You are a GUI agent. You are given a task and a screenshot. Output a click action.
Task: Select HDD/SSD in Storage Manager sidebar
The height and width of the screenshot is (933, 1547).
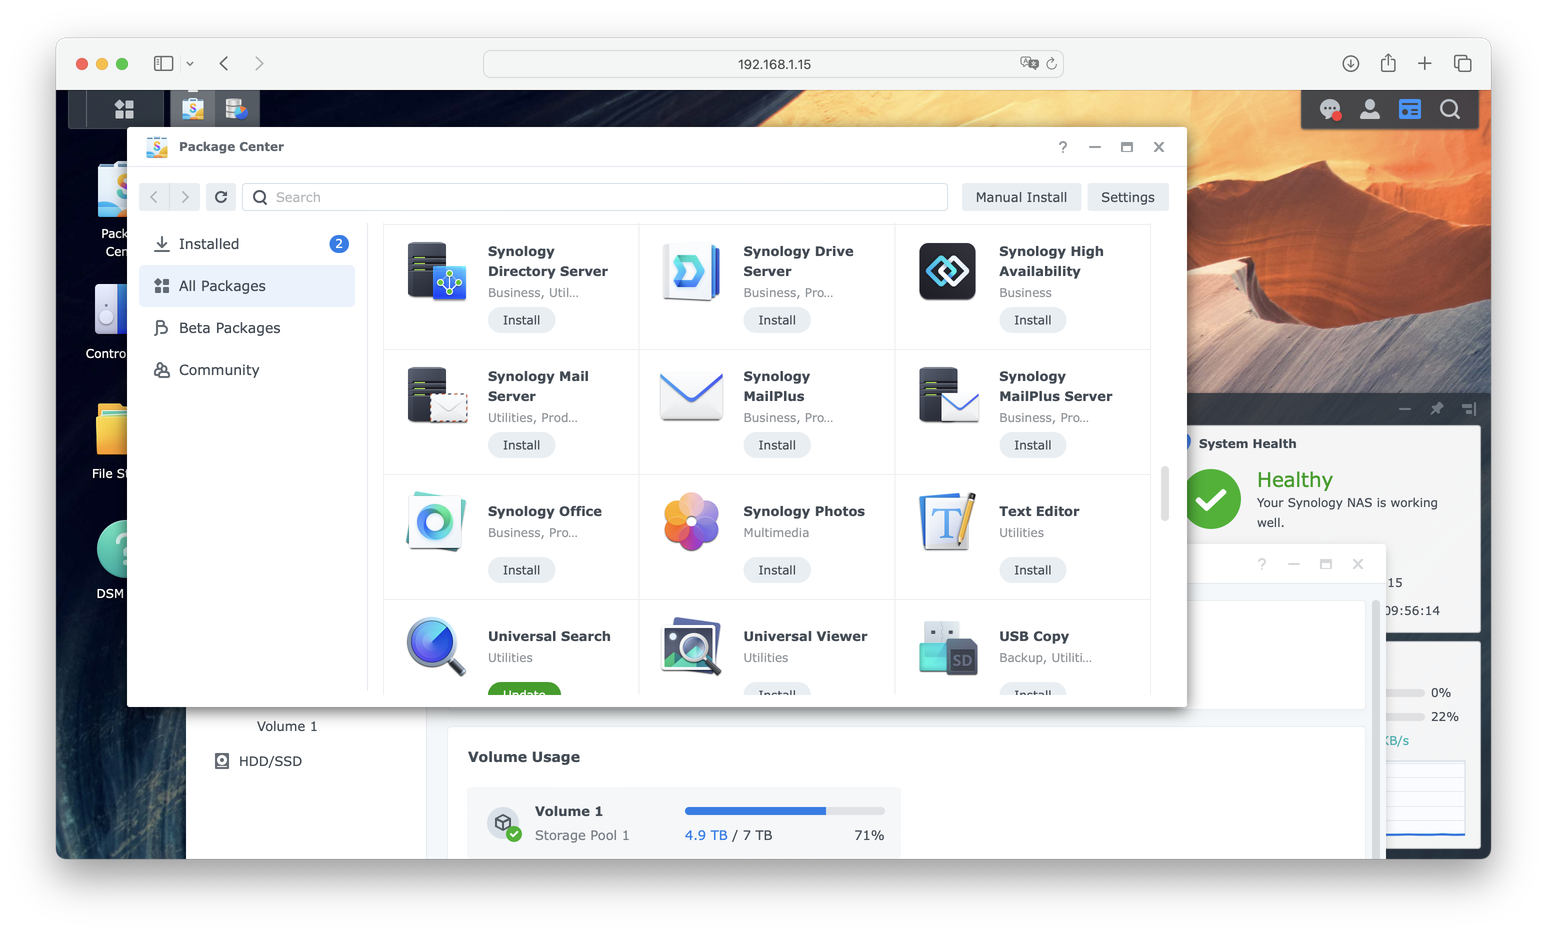tap(258, 760)
